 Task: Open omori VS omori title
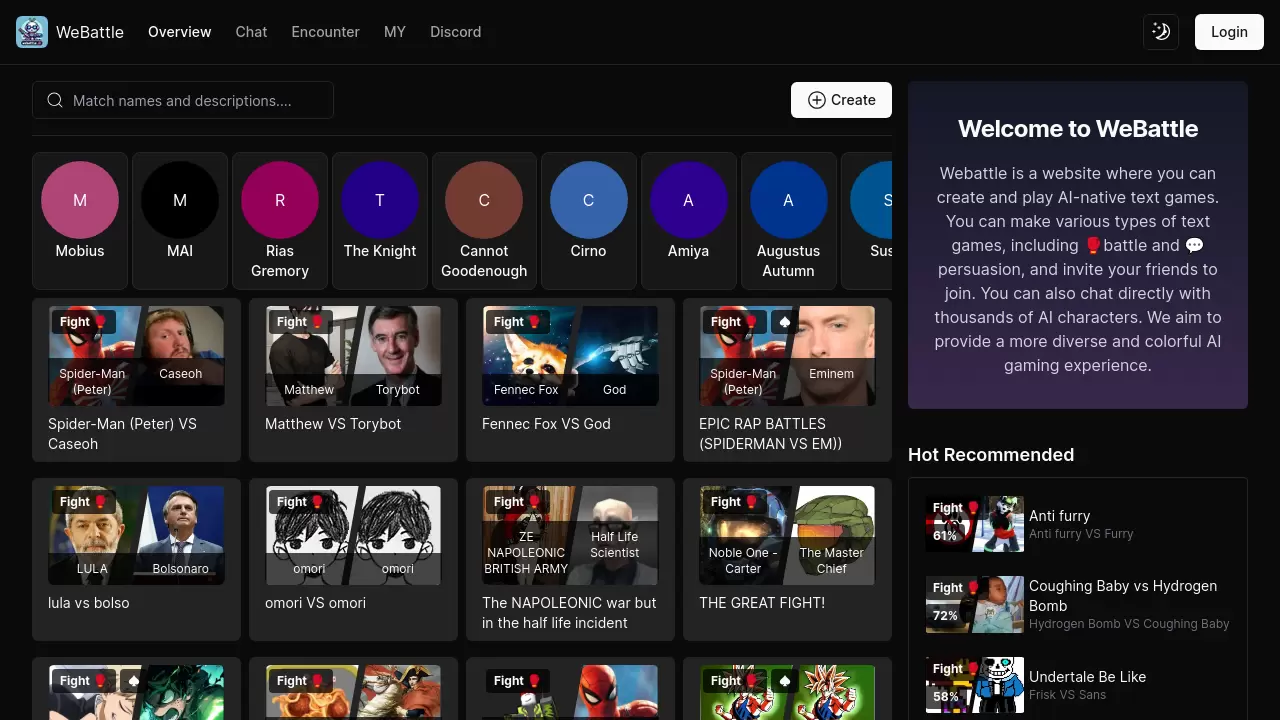(315, 603)
